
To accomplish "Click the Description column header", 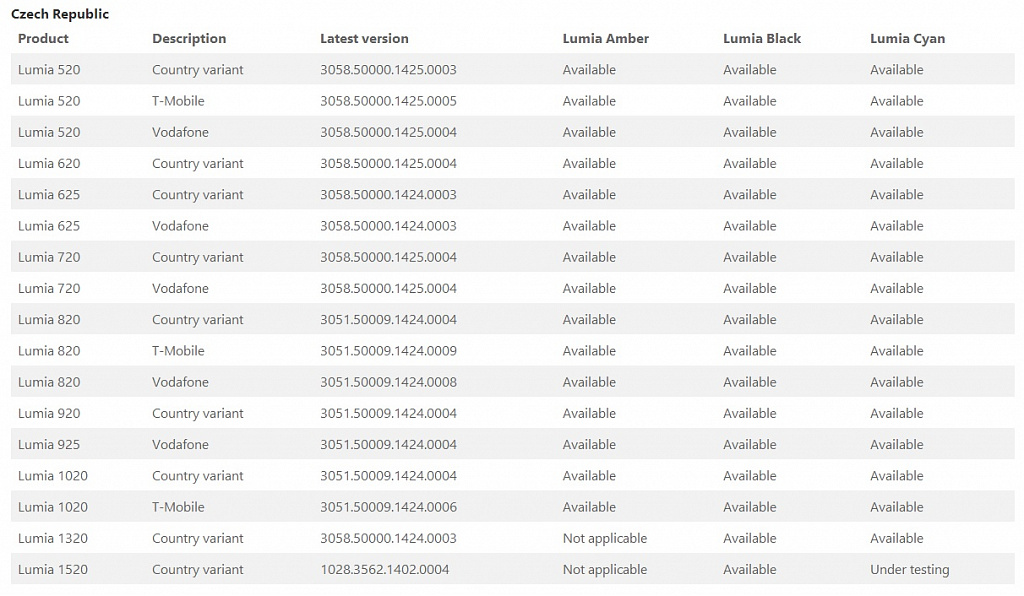I will coord(189,39).
